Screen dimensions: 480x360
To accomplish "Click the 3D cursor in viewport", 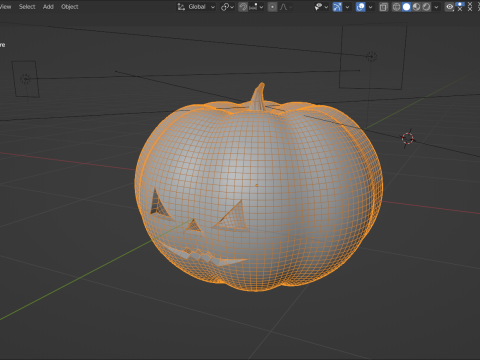I will [x=407, y=138].
